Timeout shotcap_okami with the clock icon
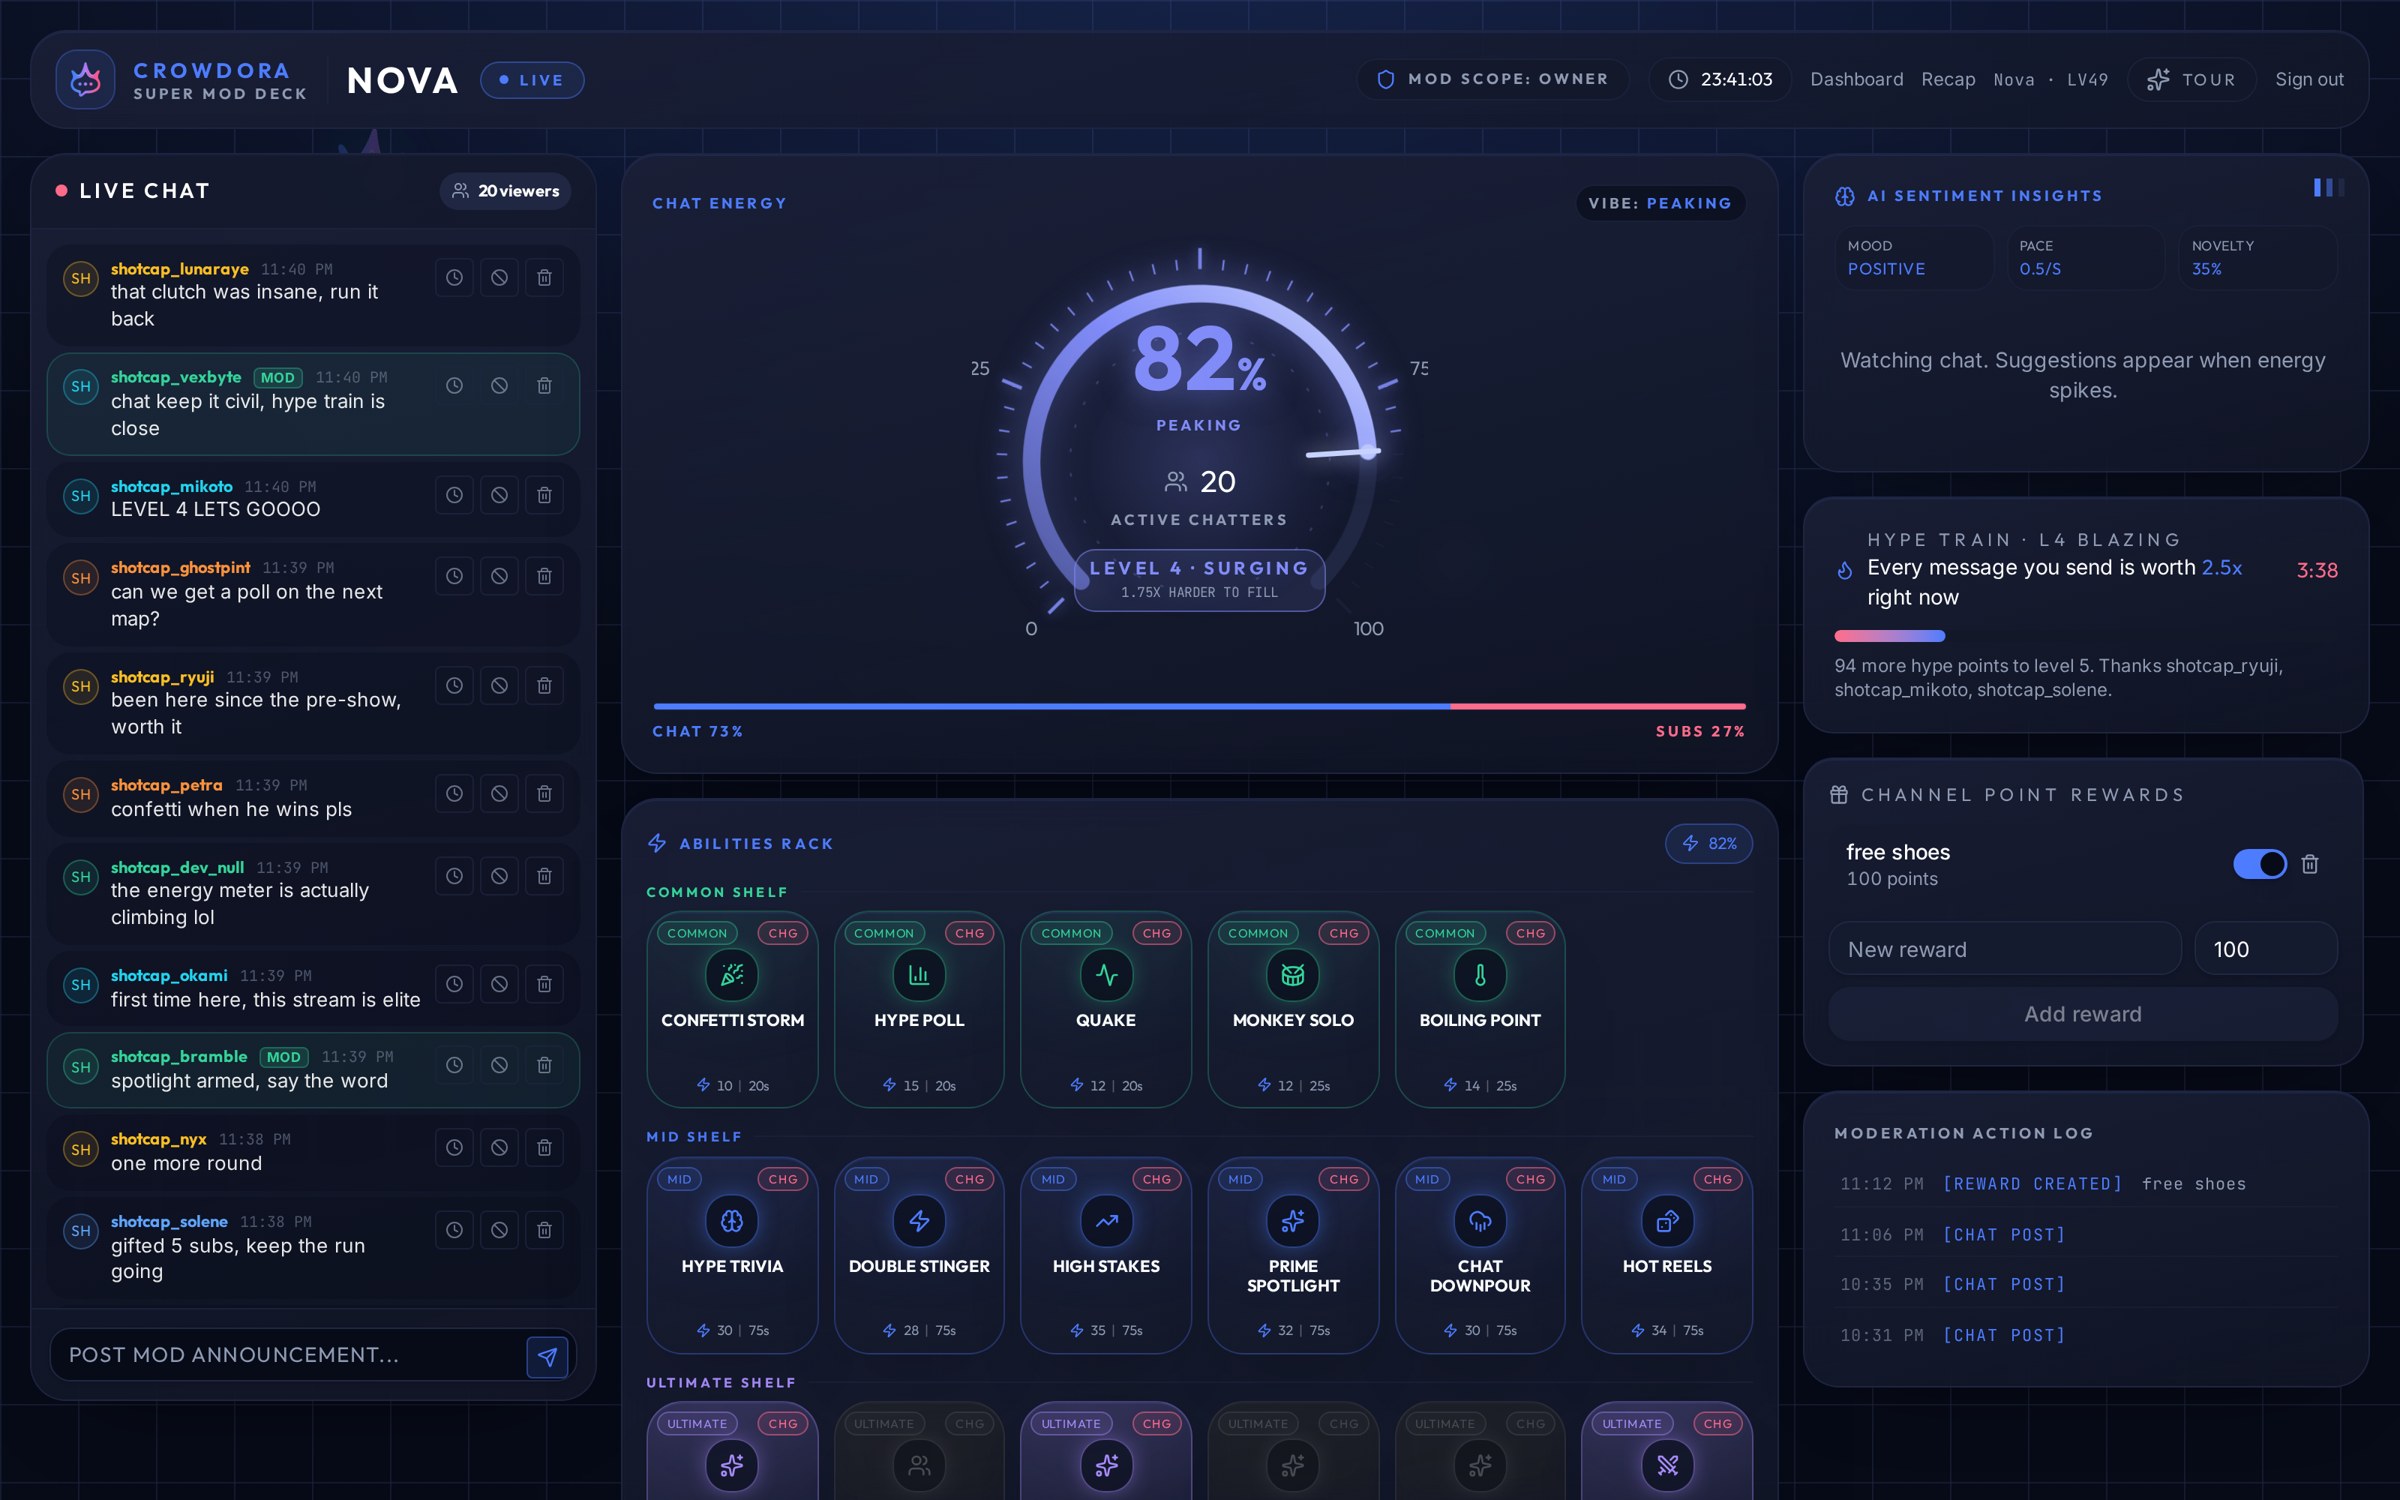Image resolution: width=2400 pixels, height=1500 pixels. click(454, 984)
